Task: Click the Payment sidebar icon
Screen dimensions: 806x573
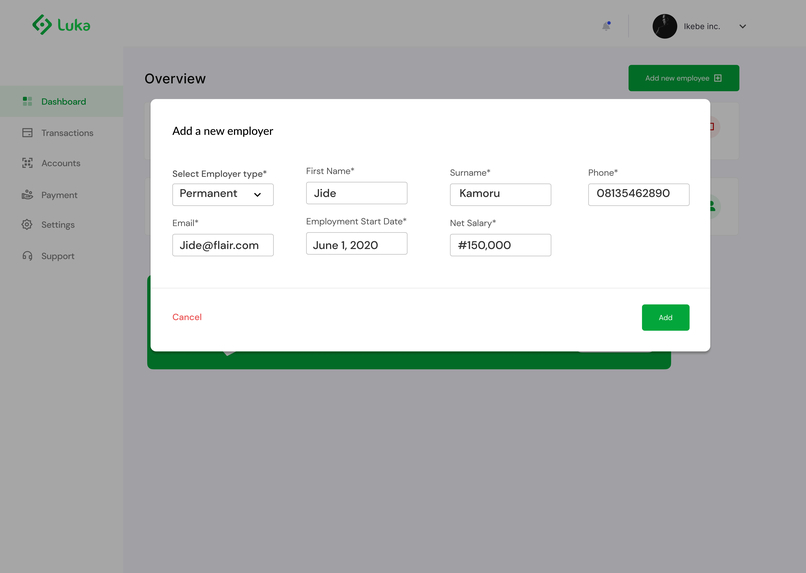Action: click(x=27, y=195)
